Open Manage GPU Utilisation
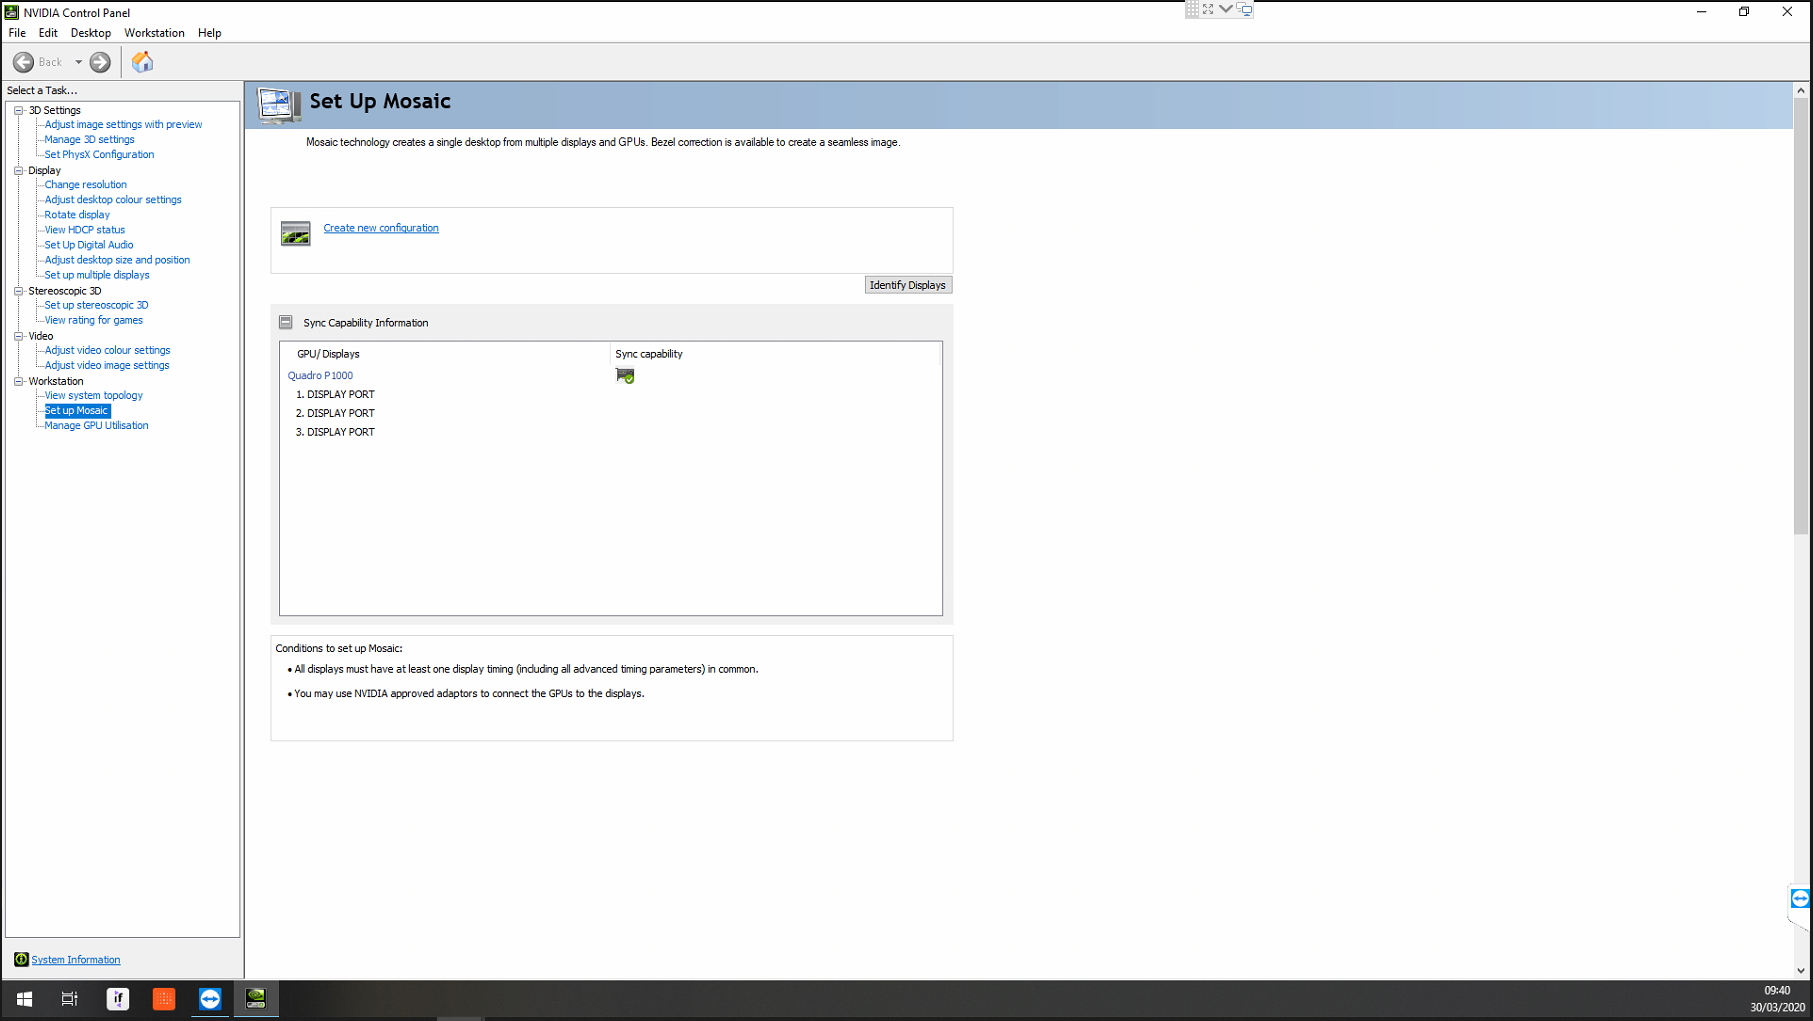1813x1021 pixels. [96, 425]
